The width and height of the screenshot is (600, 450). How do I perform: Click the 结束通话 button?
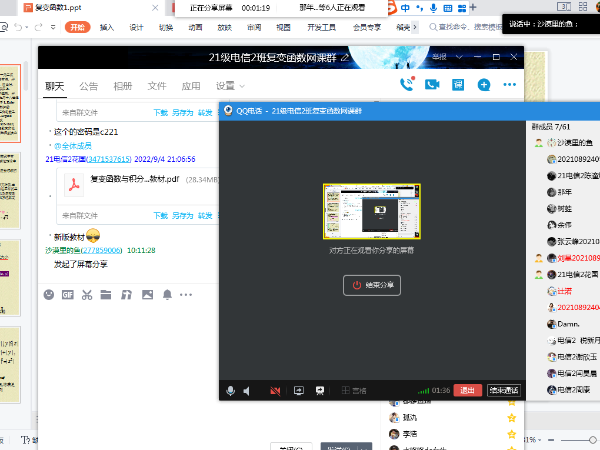coord(504,390)
